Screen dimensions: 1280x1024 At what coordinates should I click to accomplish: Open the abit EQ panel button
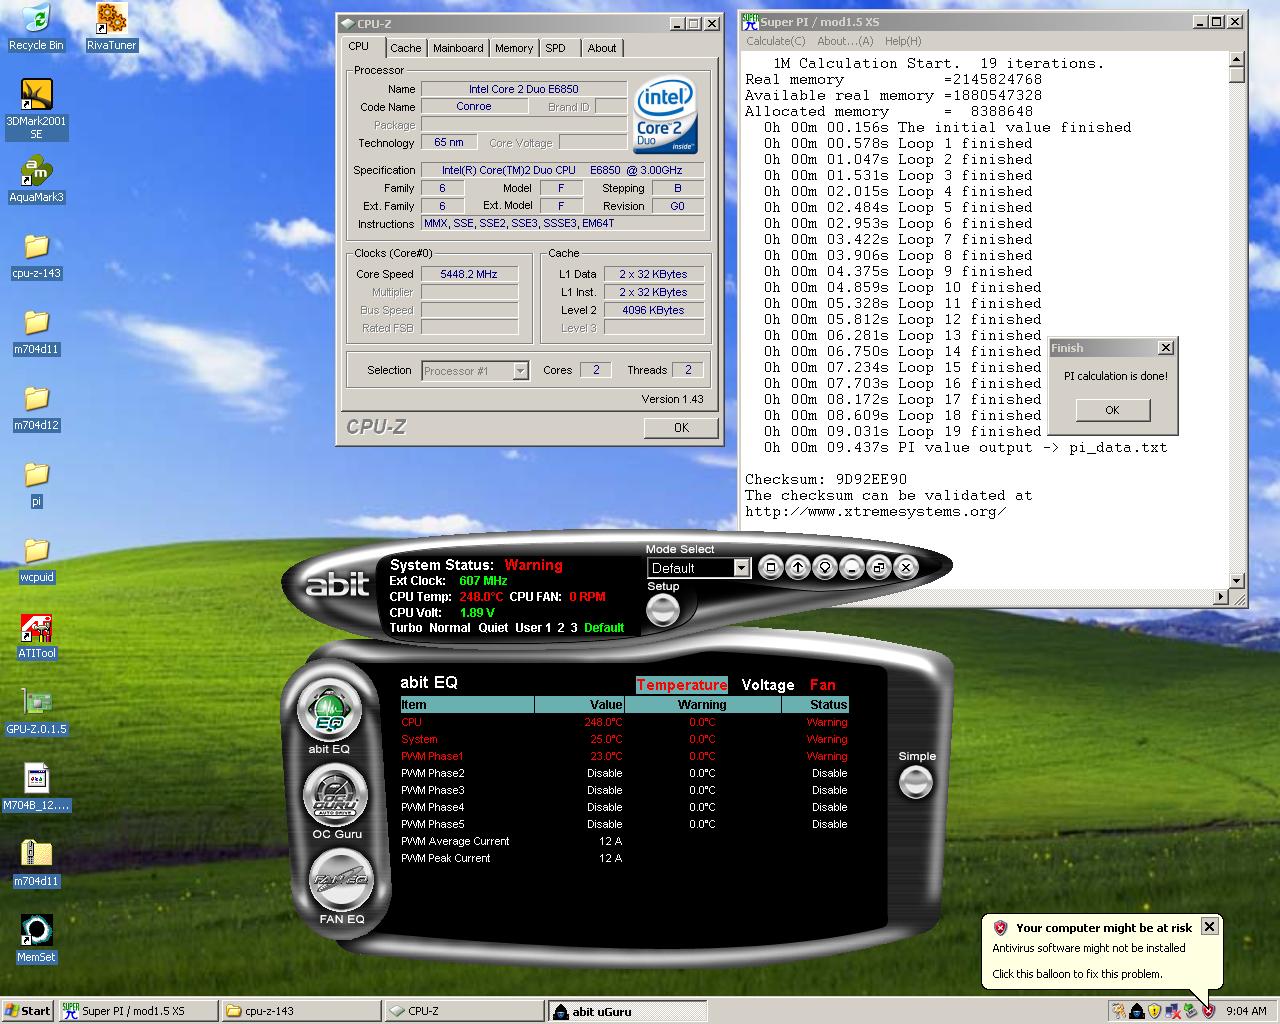click(x=330, y=709)
